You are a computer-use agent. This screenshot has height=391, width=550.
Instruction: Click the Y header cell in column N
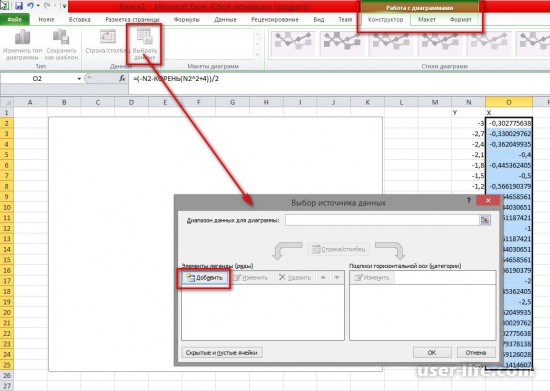click(469, 113)
